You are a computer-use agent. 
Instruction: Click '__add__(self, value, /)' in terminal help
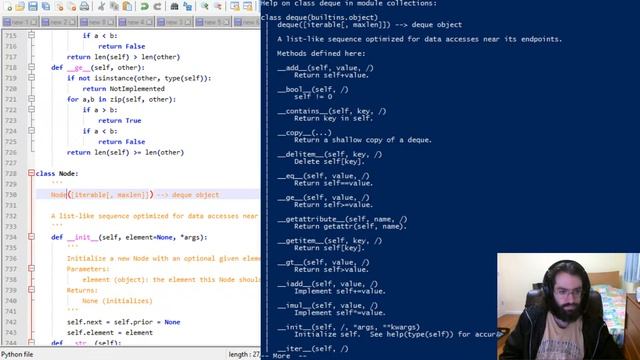325,68
